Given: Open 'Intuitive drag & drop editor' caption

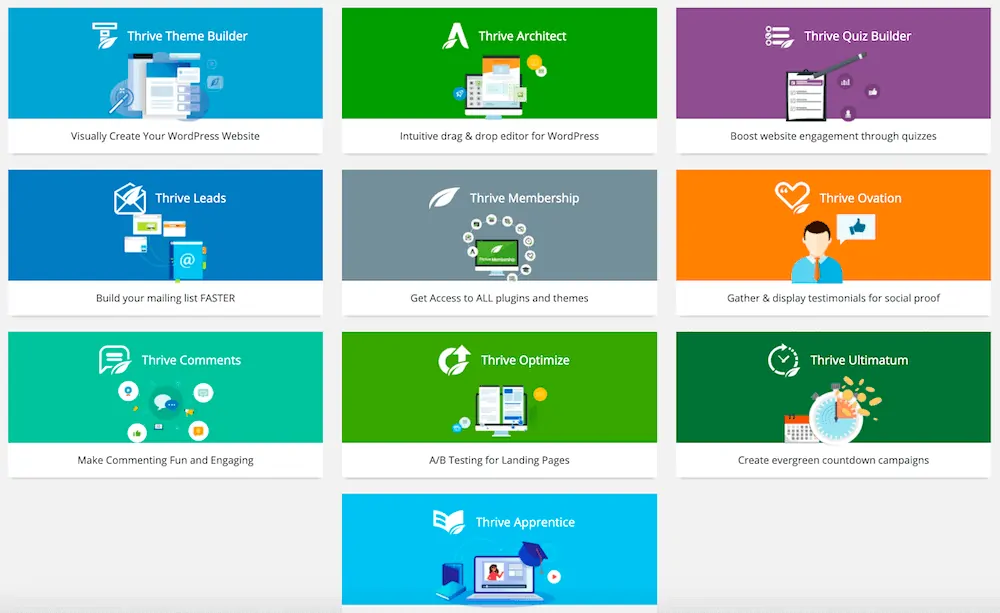Looking at the screenshot, I should tap(499, 136).
